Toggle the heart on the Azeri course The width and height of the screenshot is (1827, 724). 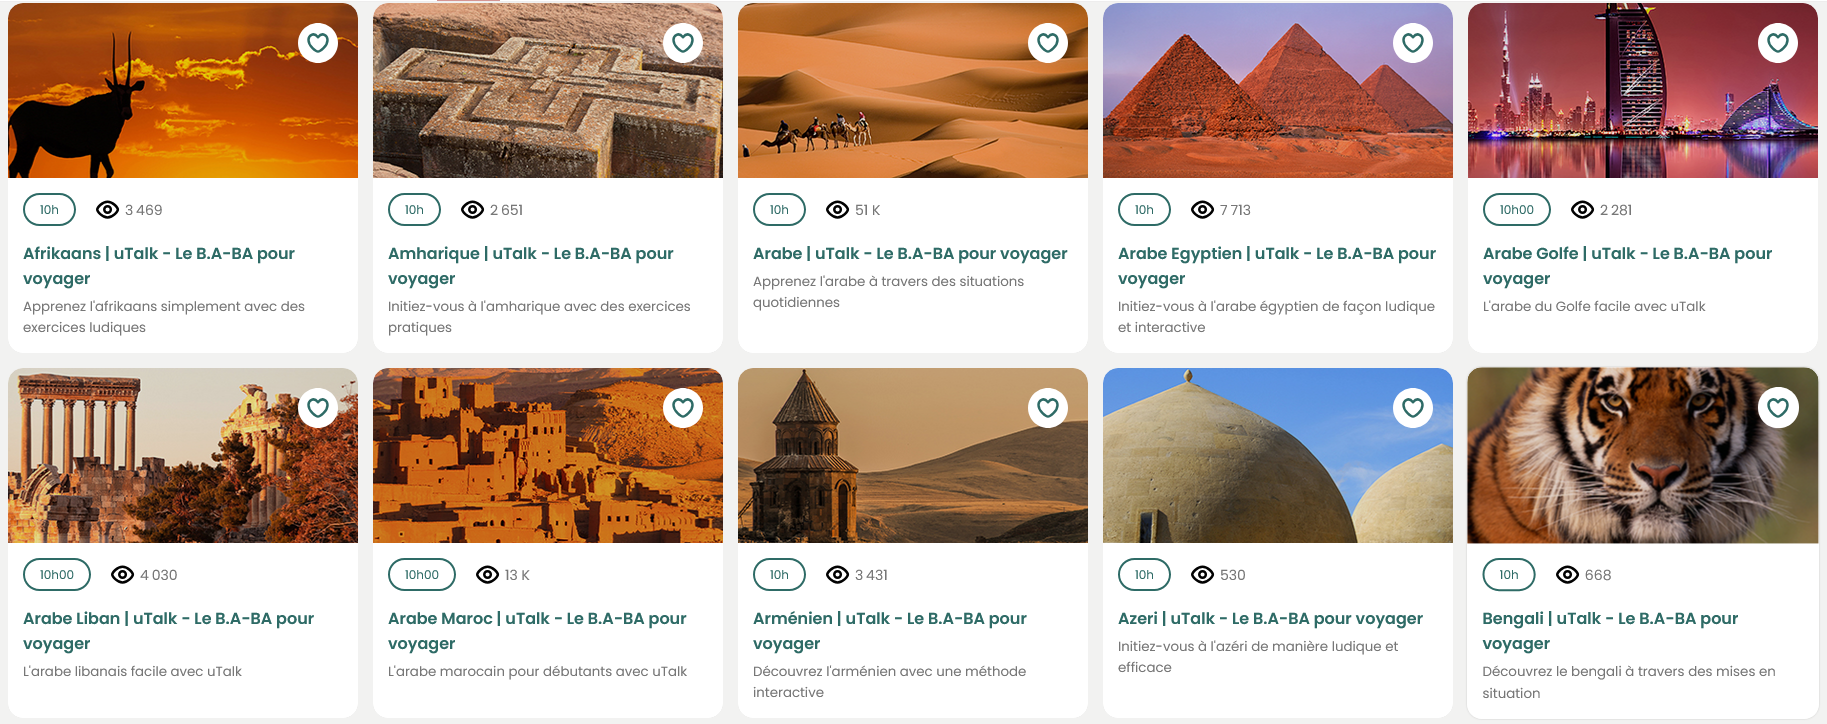(1413, 408)
